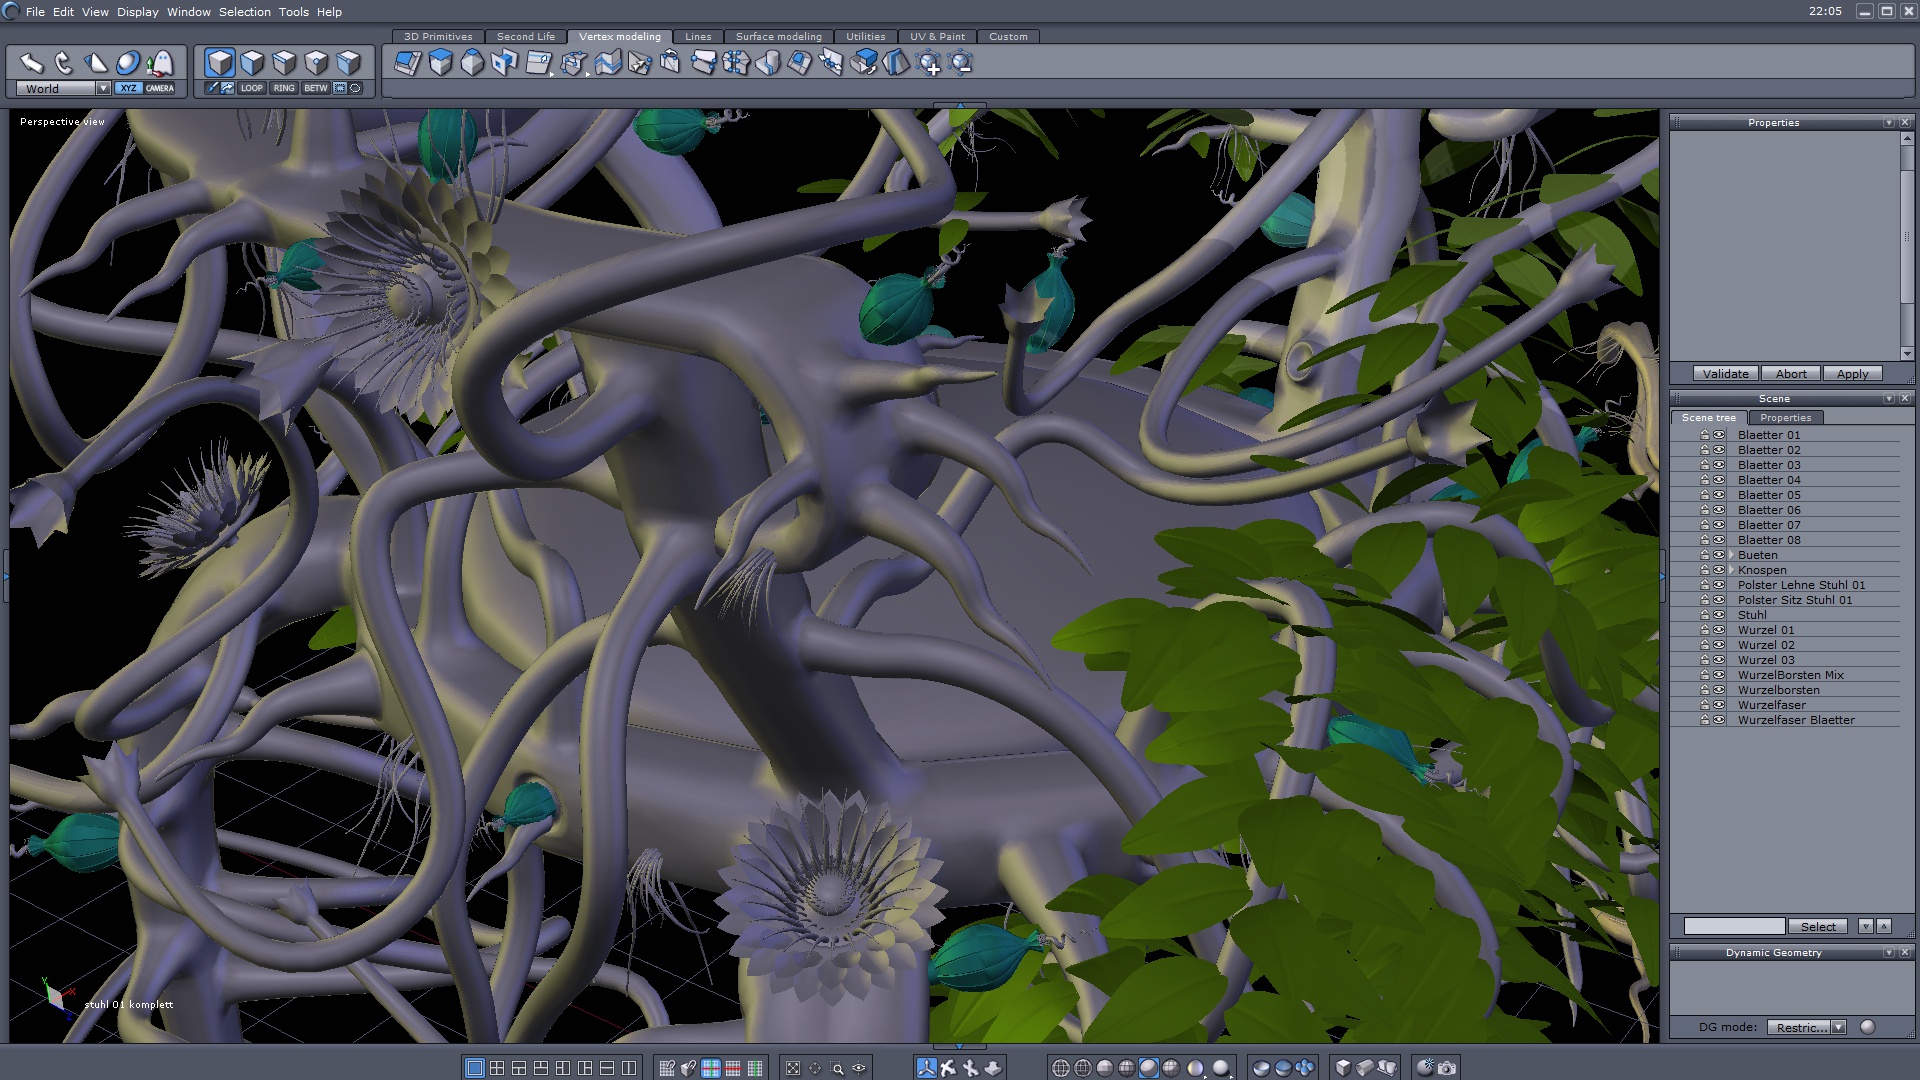Toggle lock on Wurzel 02

(1705, 645)
